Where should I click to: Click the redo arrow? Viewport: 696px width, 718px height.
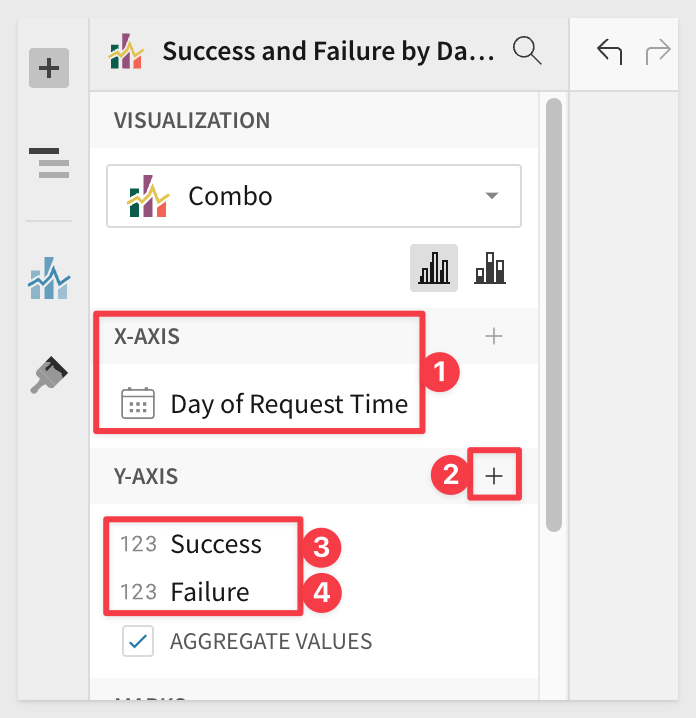pos(658,51)
